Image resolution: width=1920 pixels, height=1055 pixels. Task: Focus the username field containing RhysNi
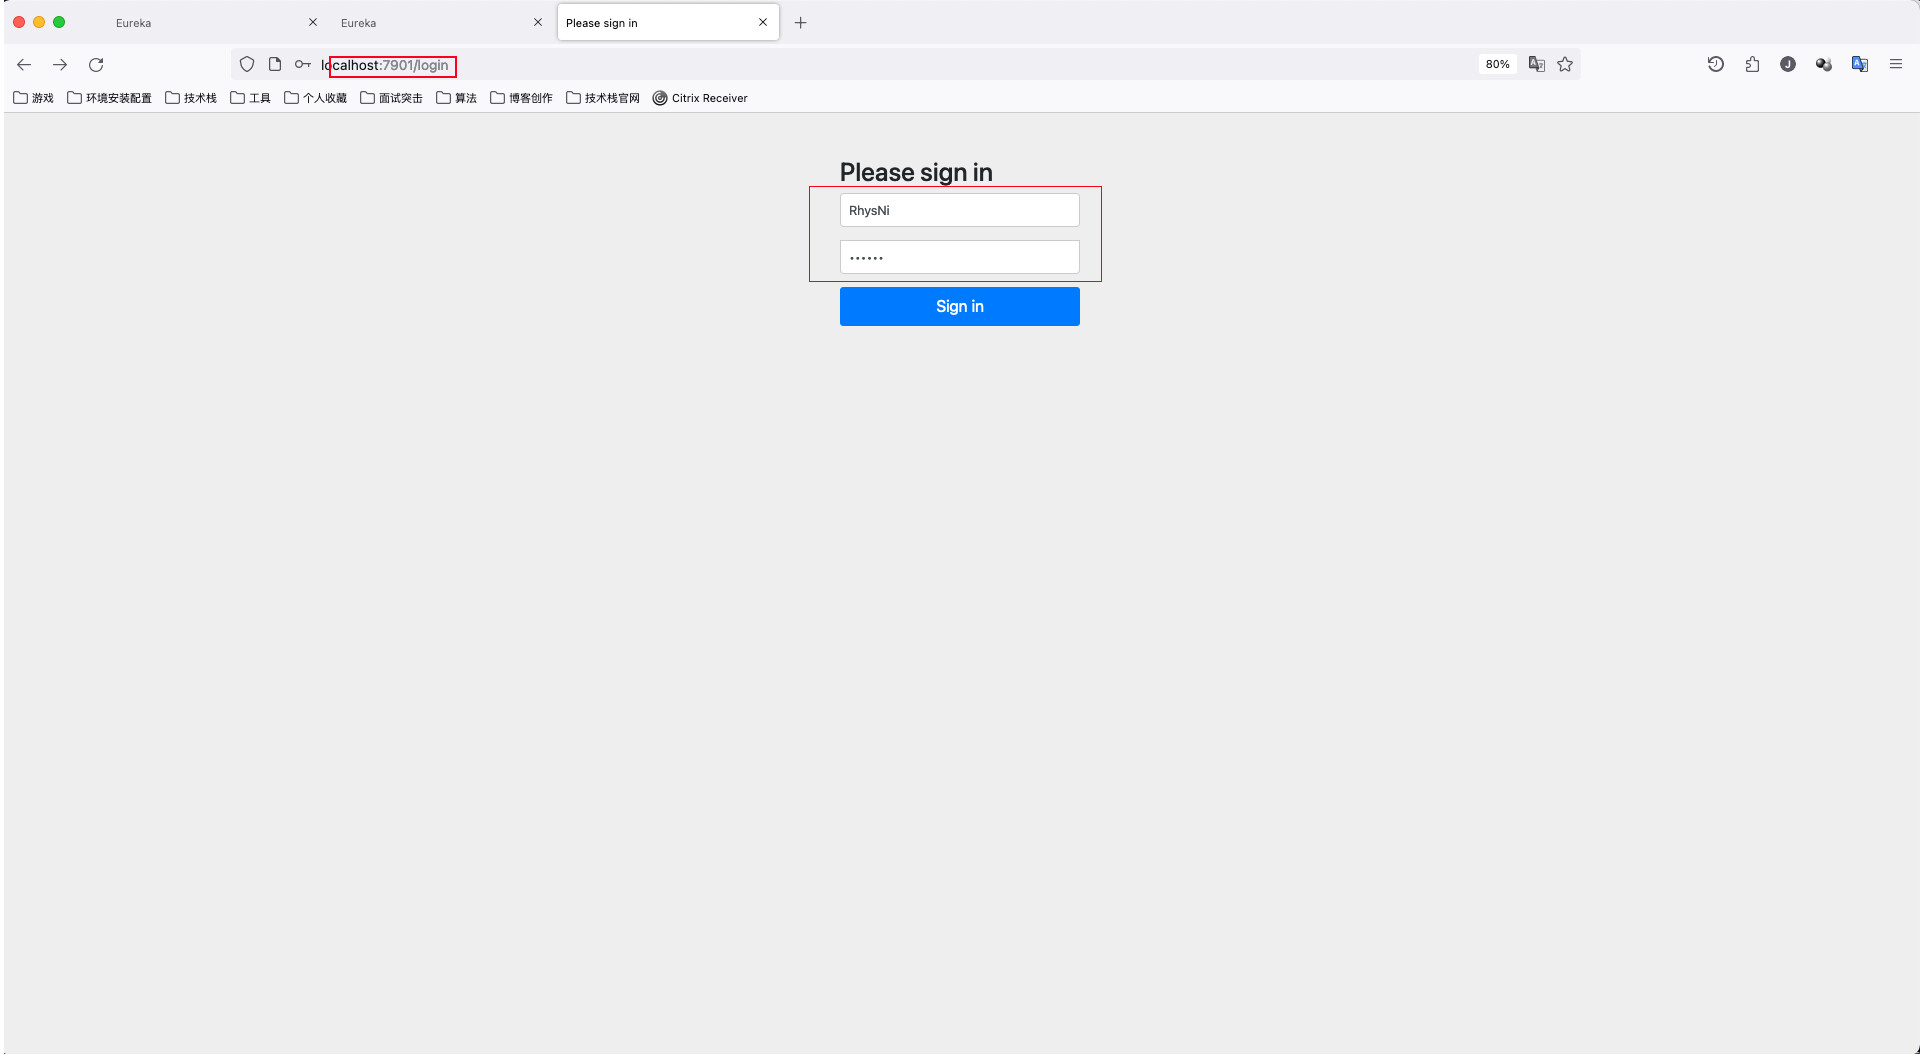(x=960, y=210)
